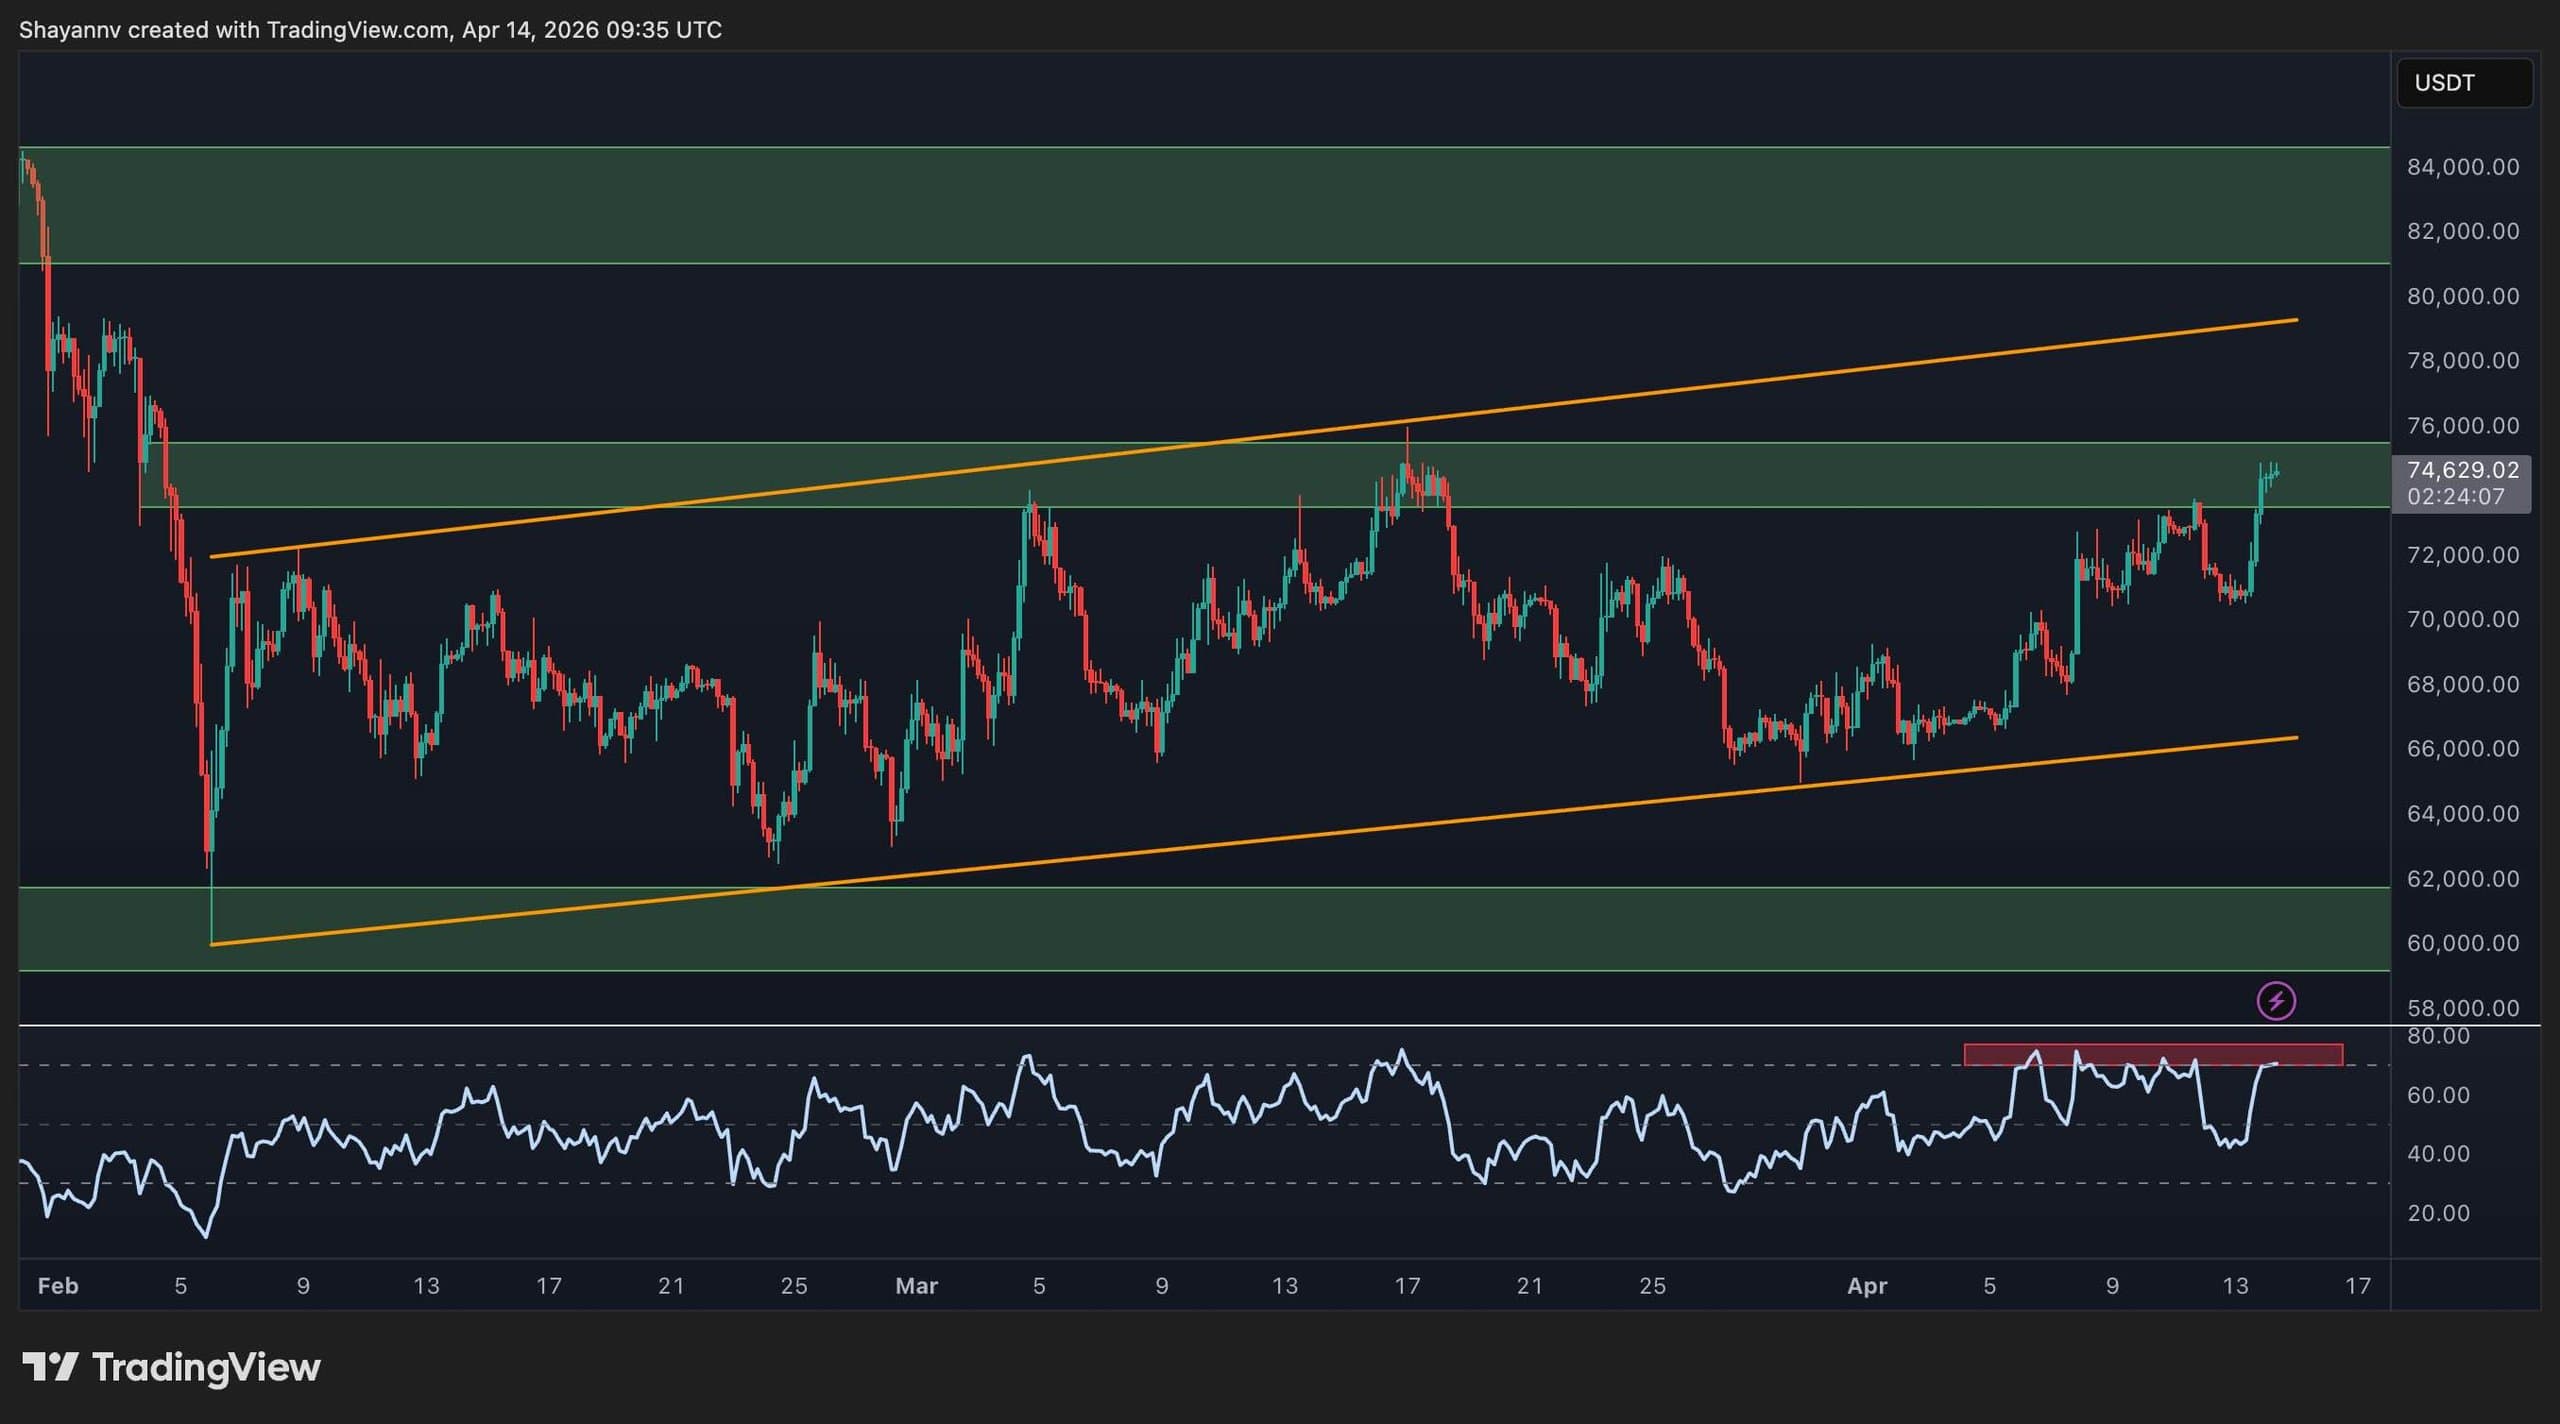2560x1424 pixels.
Task: Open the USDT currency selector
Action: [x=2463, y=83]
